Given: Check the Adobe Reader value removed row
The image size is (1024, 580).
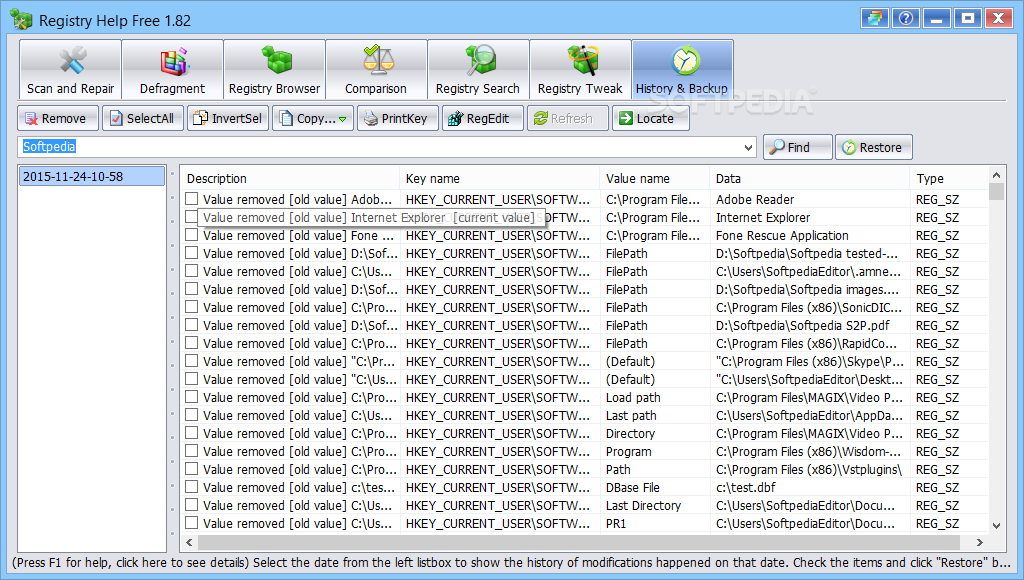Looking at the screenshot, I should point(191,199).
